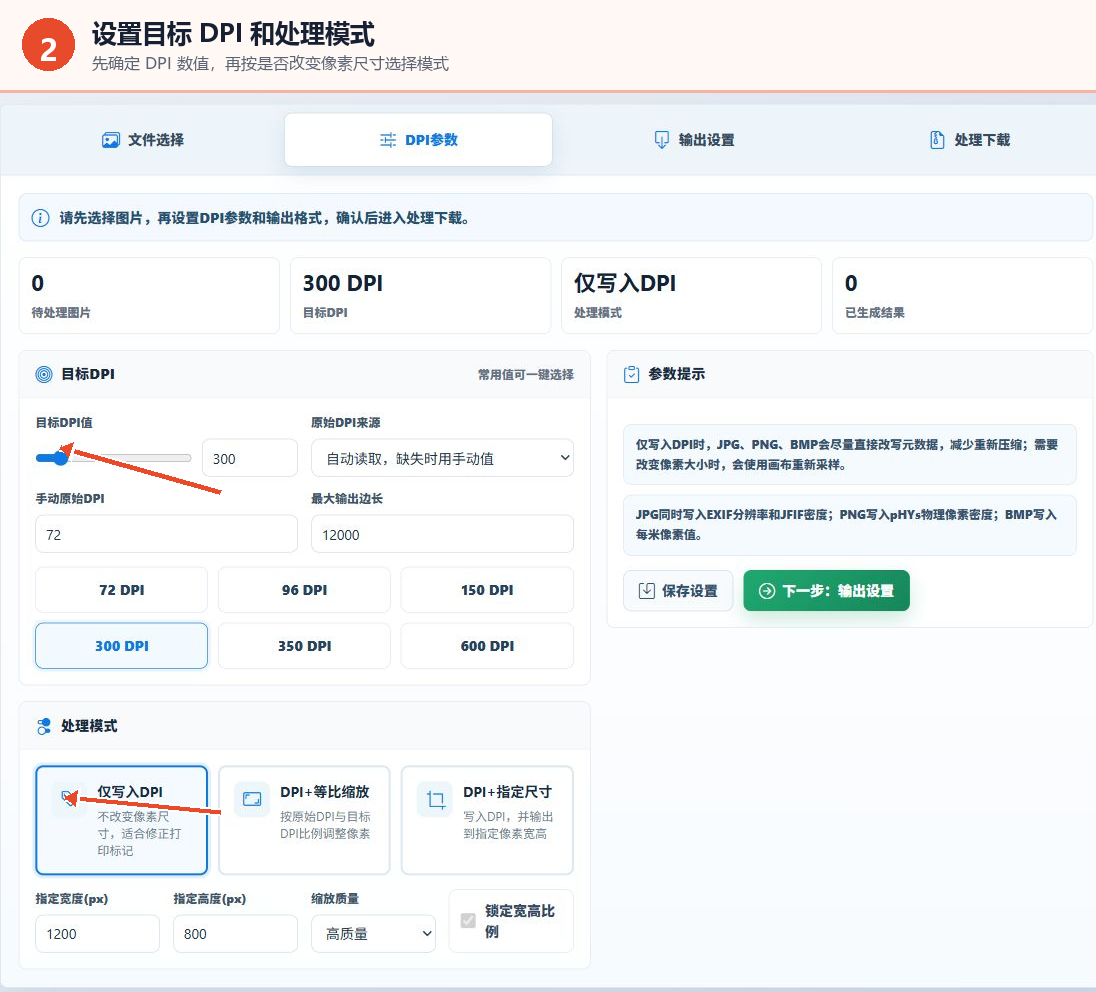Click the icon next to 处理模式 heading
This screenshot has width=1096, height=992.
point(43,726)
